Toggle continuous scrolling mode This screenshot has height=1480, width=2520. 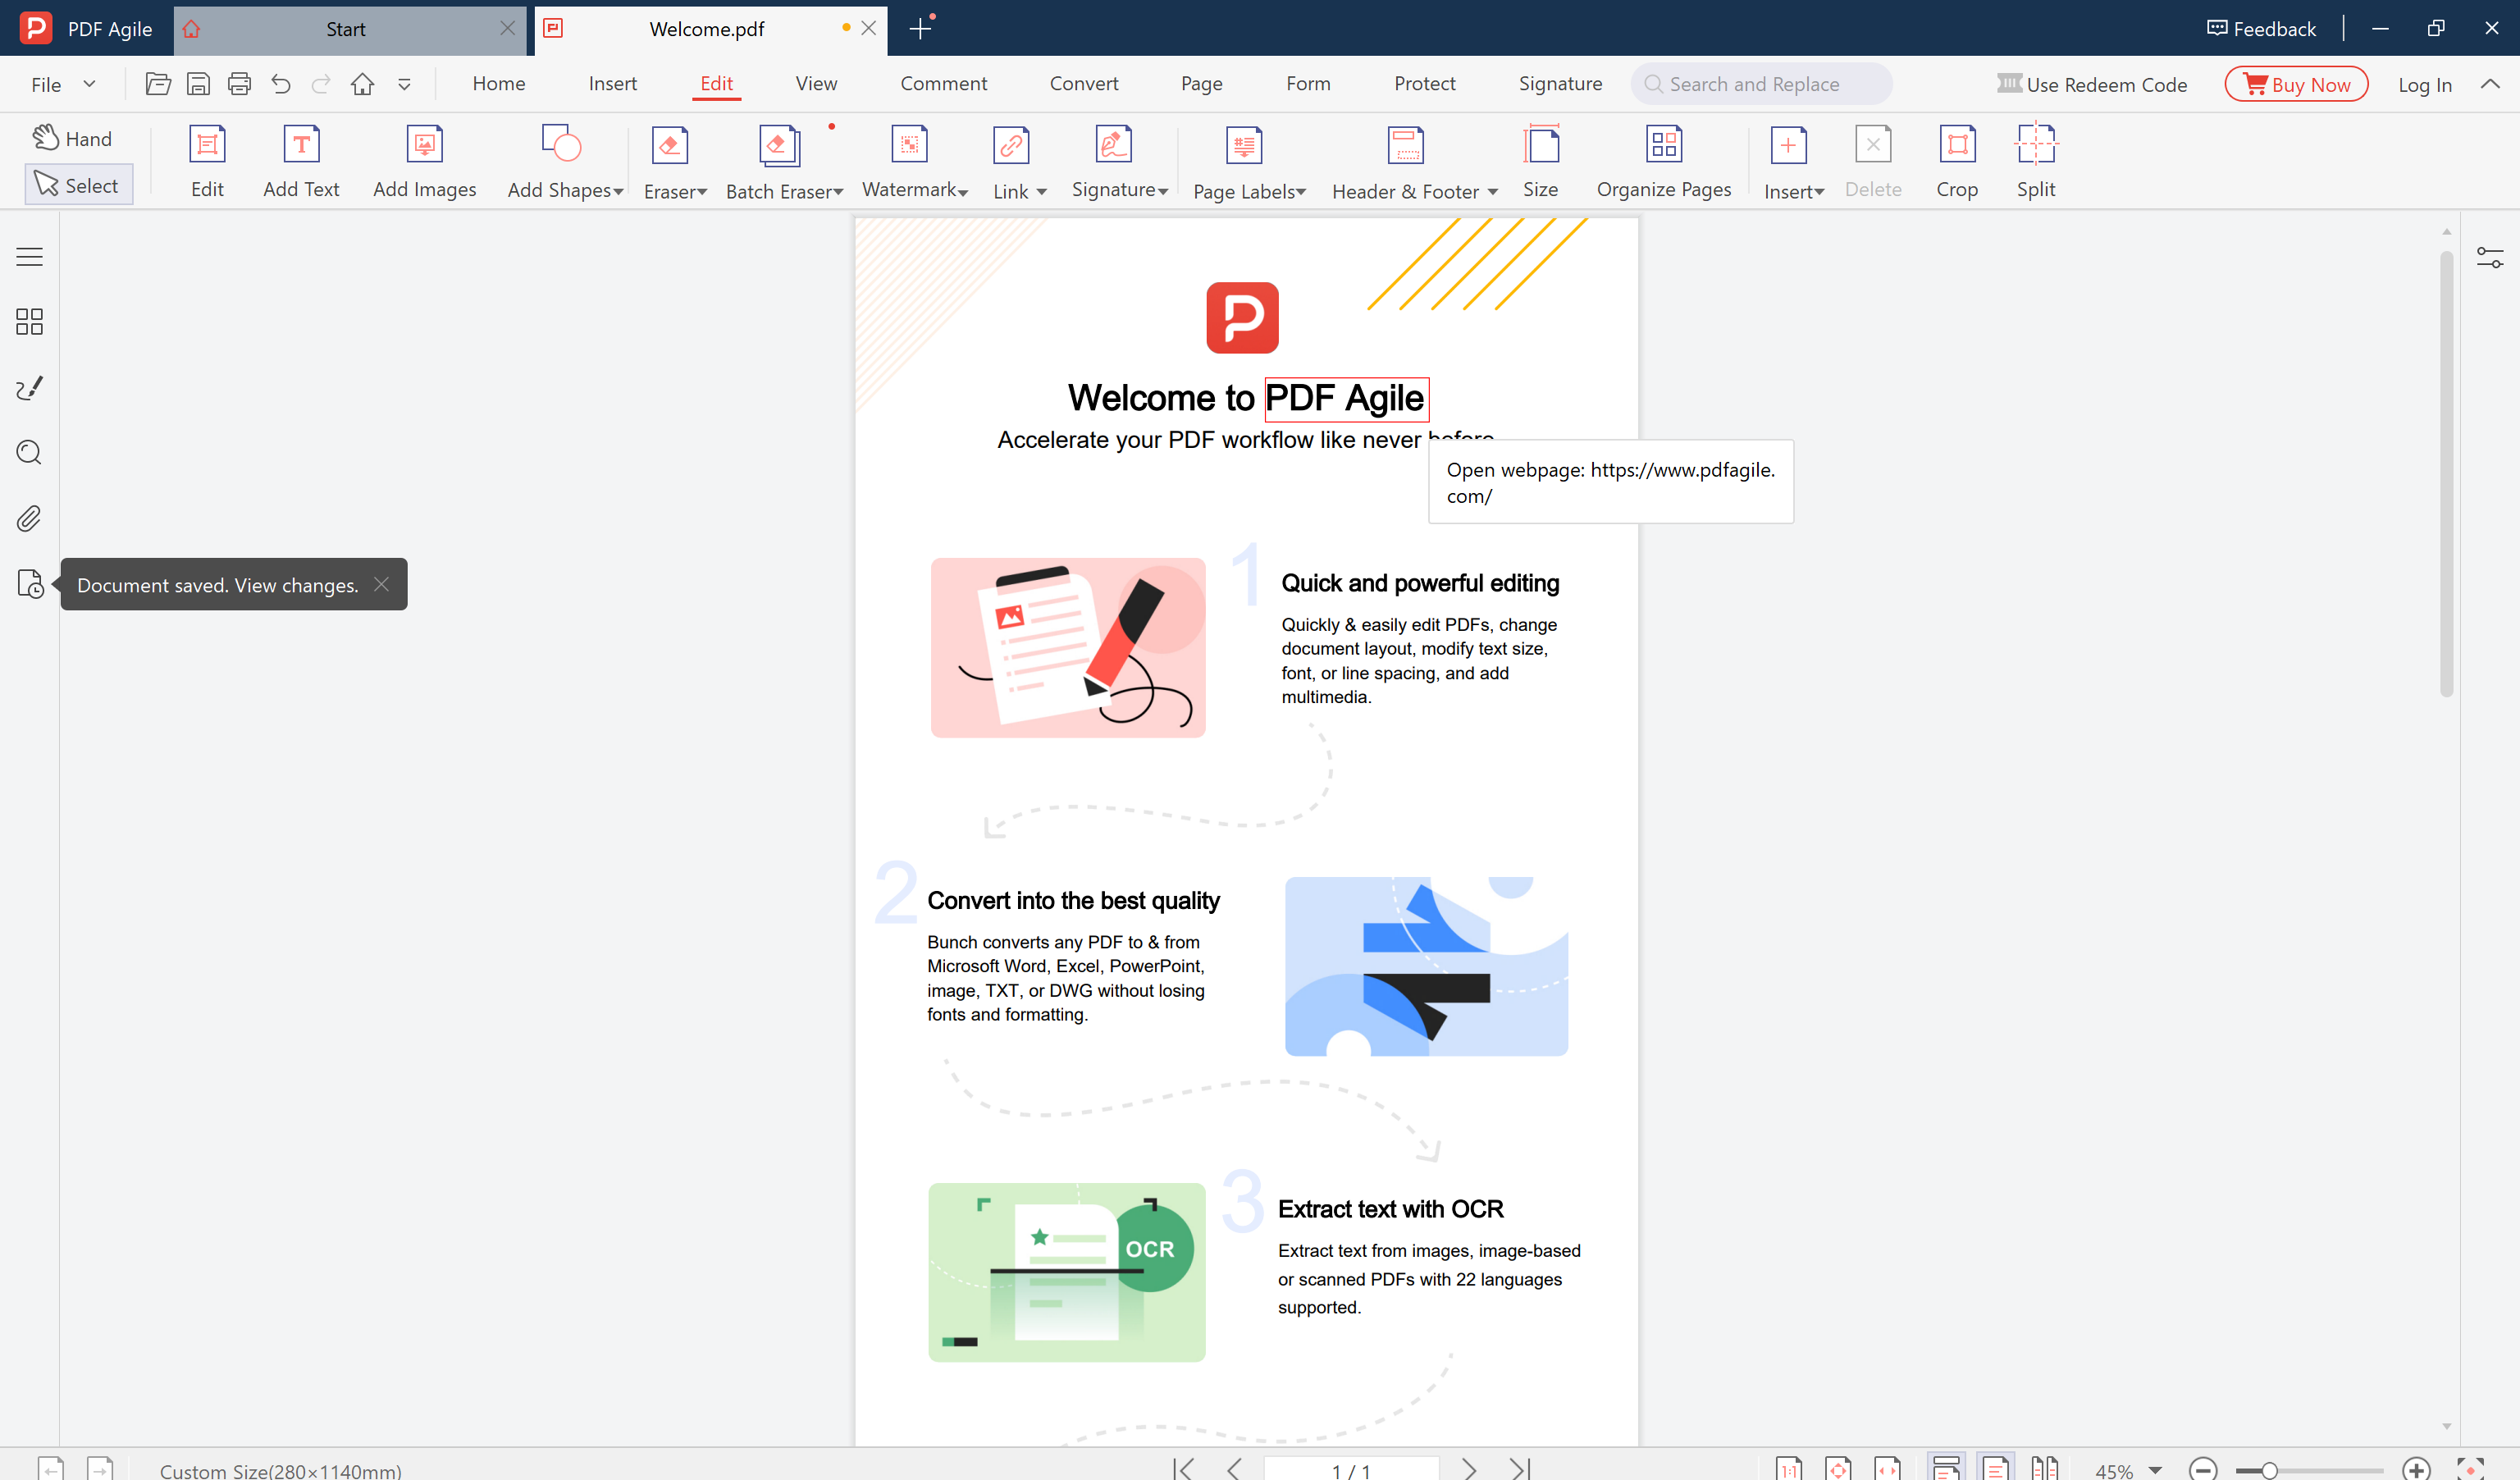pyautogui.click(x=1946, y=1468)
